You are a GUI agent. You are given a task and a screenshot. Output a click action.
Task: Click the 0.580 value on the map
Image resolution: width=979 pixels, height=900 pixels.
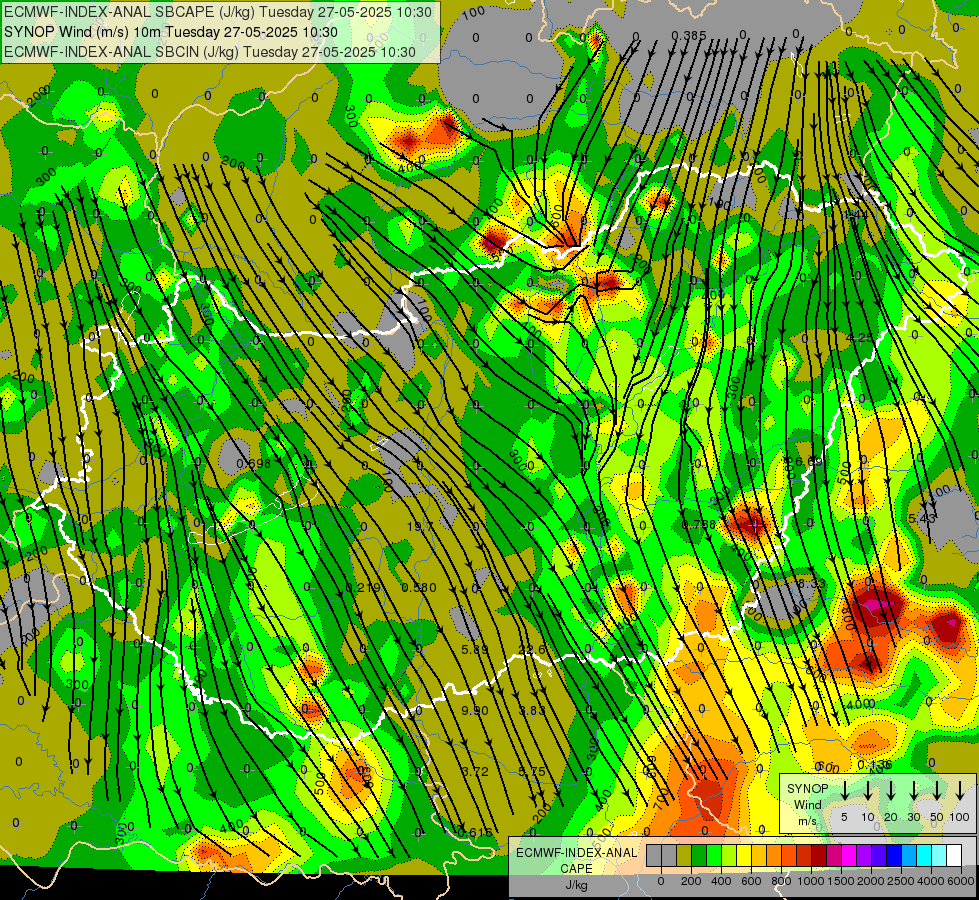(419, 588)
